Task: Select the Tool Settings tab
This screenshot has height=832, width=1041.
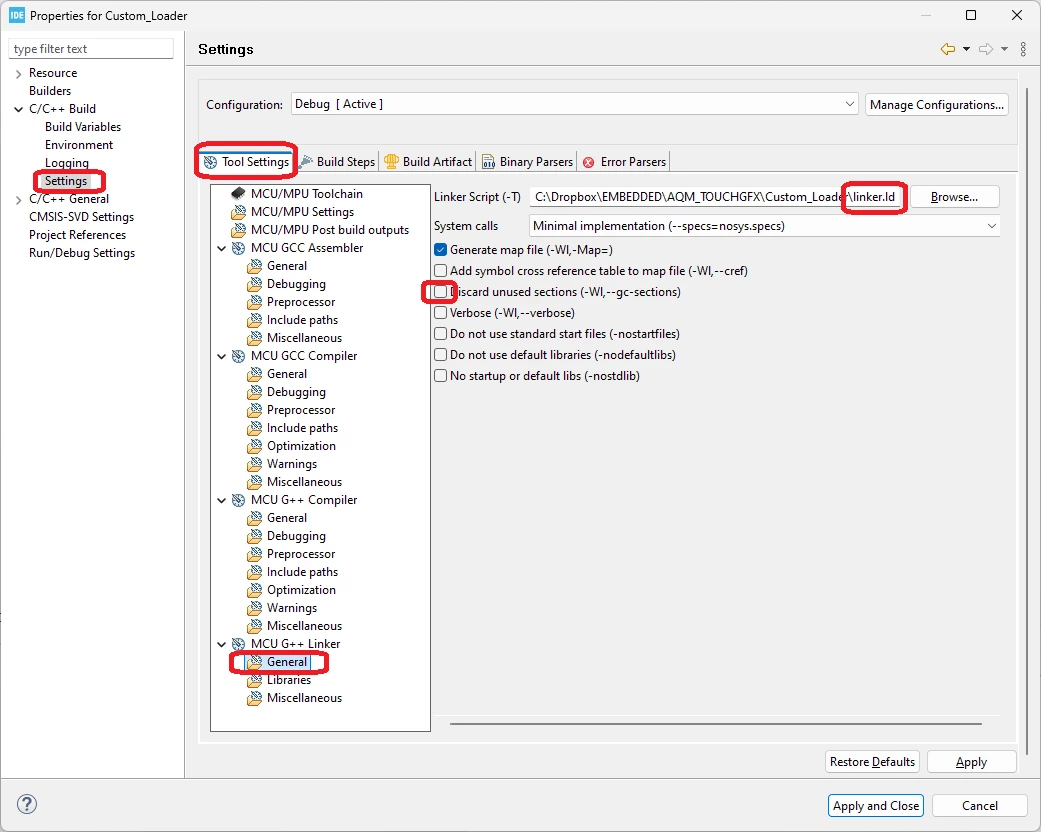Action: (x=246, y=161)
